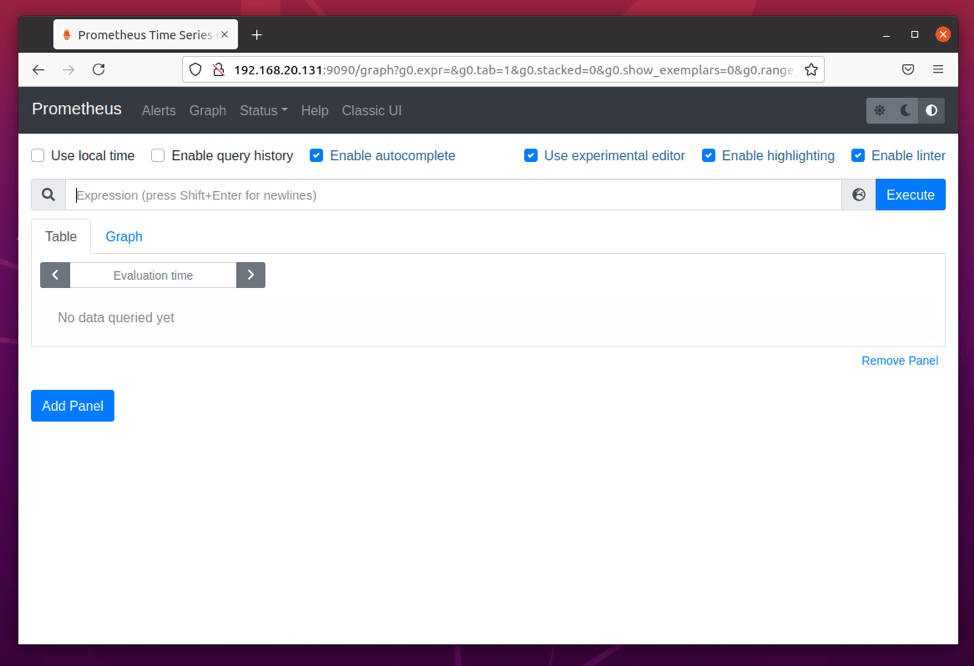
Task: Click the browser forward arrow
Action: coord(68,70)
